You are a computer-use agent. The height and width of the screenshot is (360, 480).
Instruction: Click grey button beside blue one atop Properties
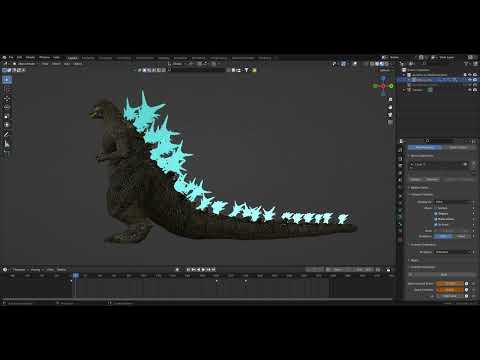click(x=458, y=147)
